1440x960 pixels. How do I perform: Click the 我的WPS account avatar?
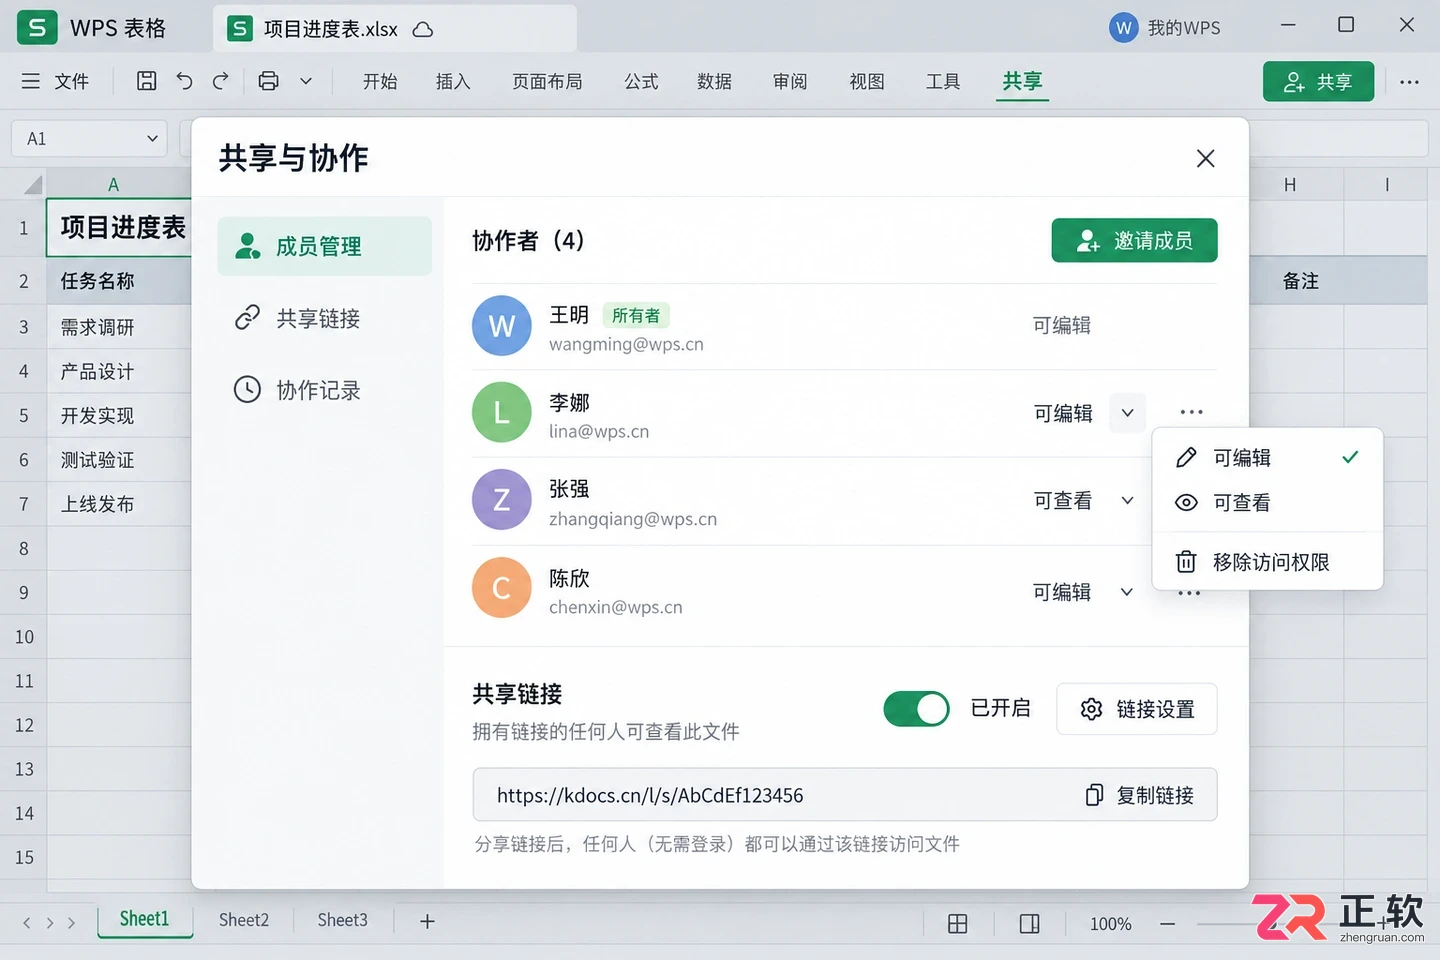click(1124, 28)
